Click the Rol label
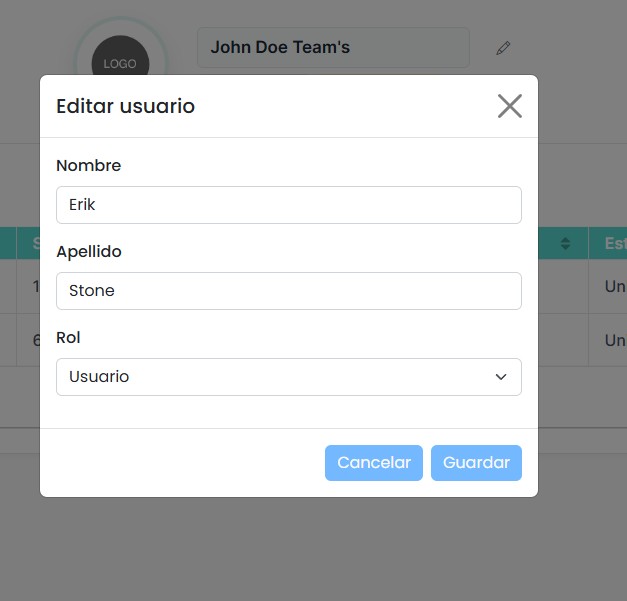627x601 pixels. pos(68,338)
